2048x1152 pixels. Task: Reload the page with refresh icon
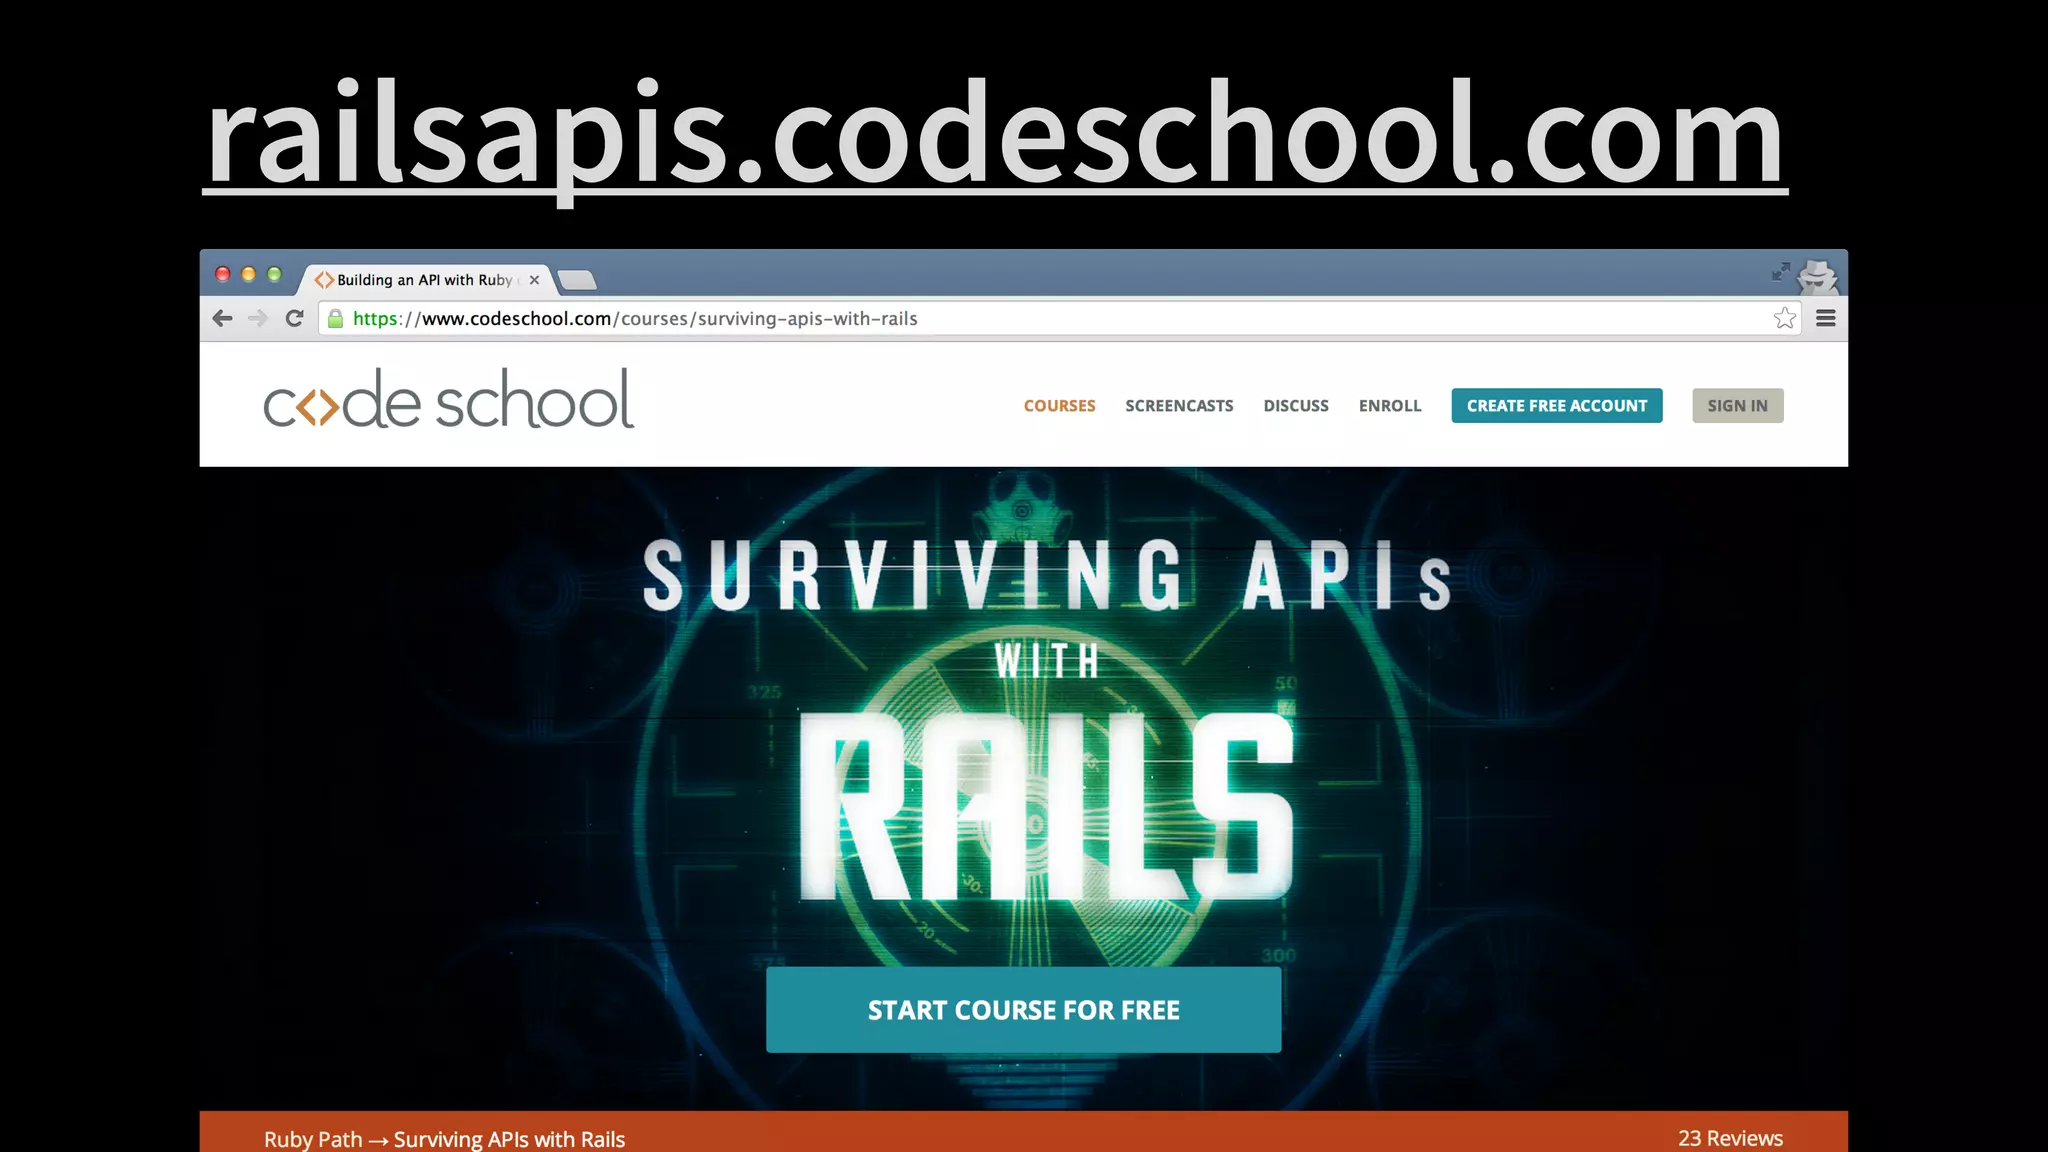294,318
